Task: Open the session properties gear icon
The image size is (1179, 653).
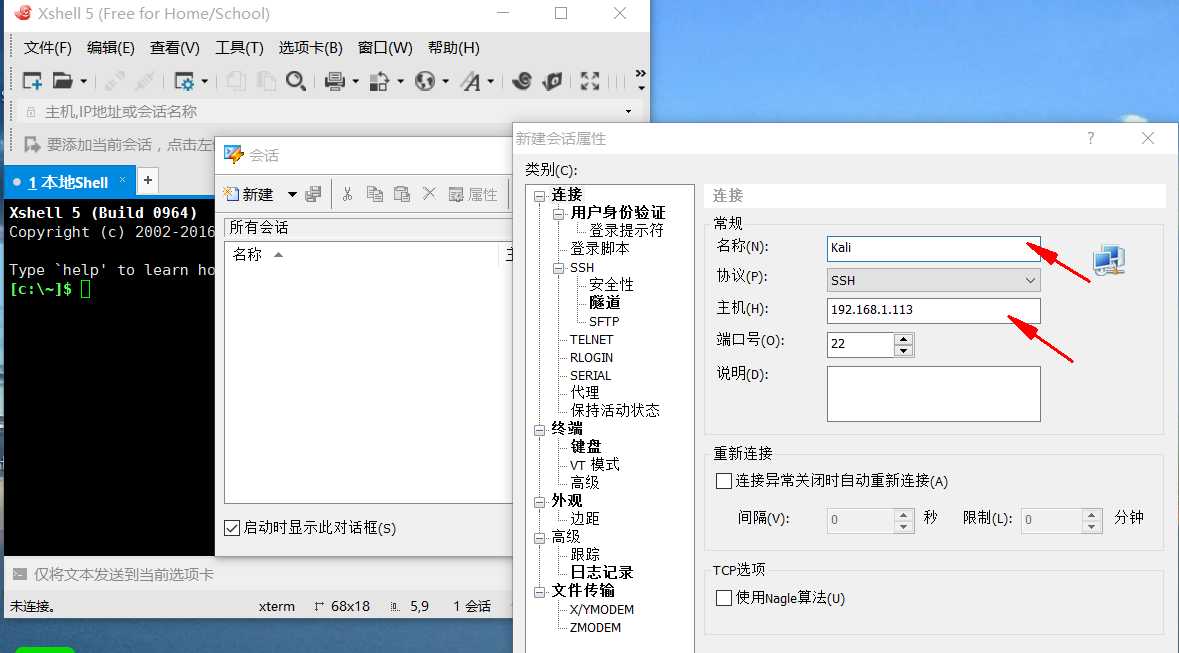Action: coord(184,80)
